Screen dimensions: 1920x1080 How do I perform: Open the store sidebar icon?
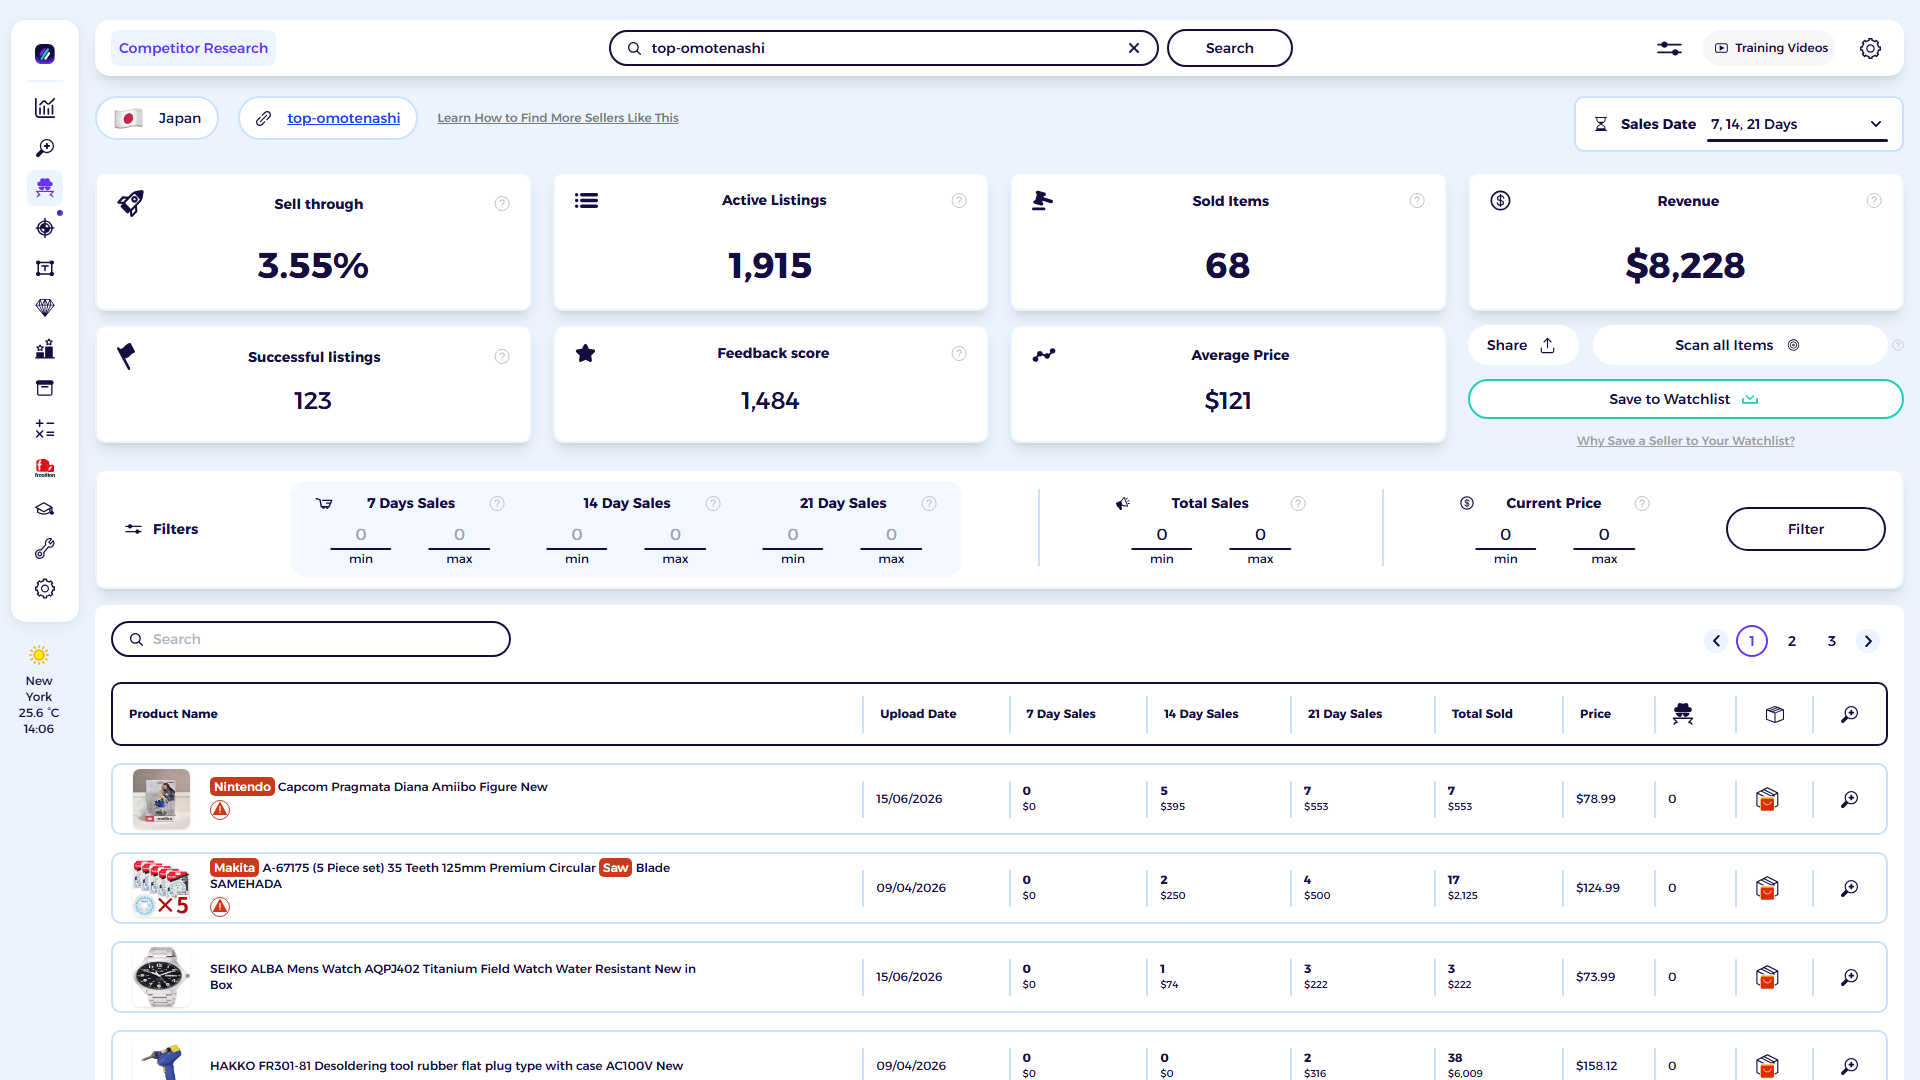tap(45, 388)
